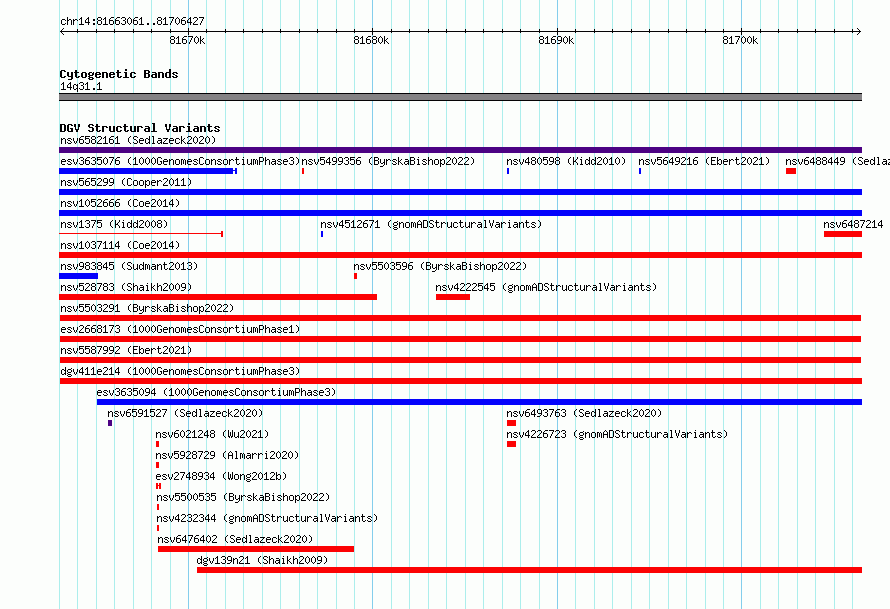
Task: Click the red block under nsv4226723
Action: pyautogui.click(x=511, y=444)
